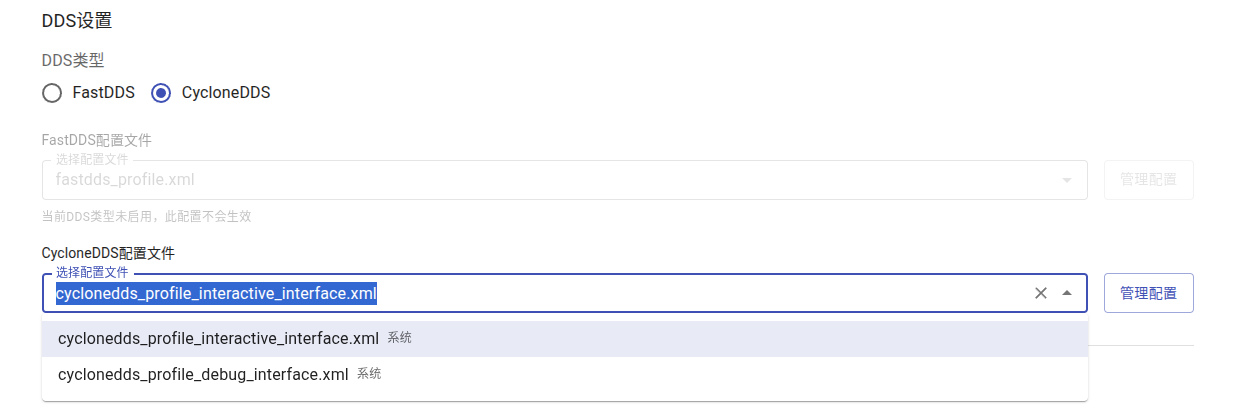Clear the selected CycloneDDS config file
Screen dimensions: 1243x417
(x=1040, y=293)
